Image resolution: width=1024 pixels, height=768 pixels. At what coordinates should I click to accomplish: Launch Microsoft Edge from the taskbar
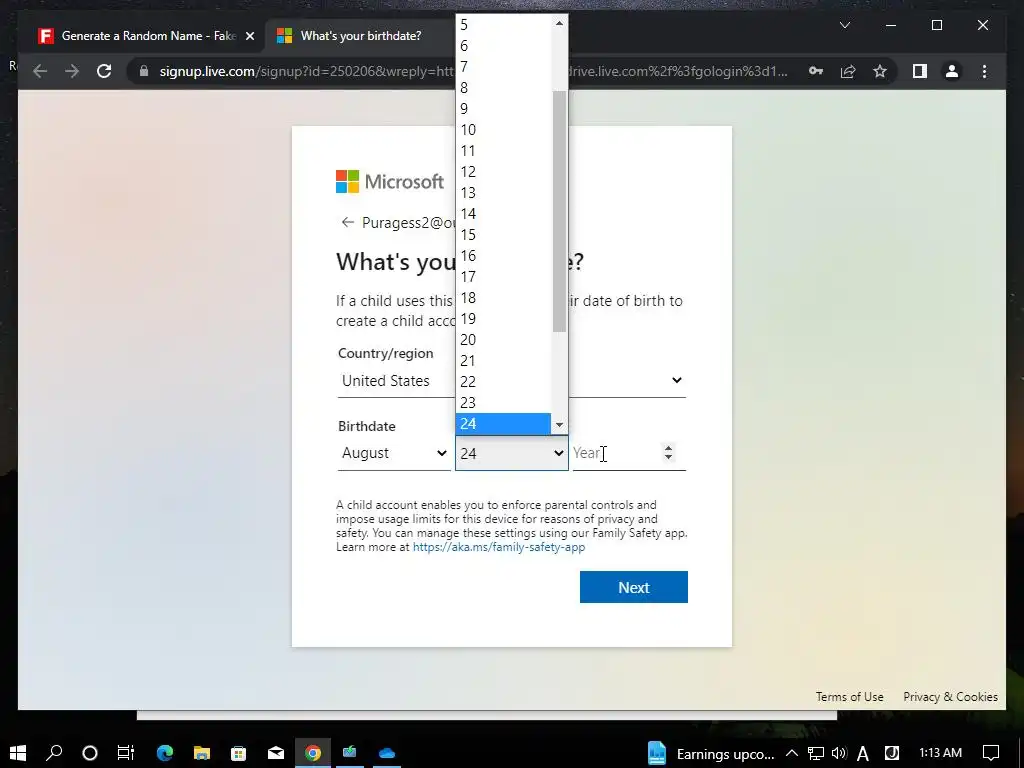[165, 753]
